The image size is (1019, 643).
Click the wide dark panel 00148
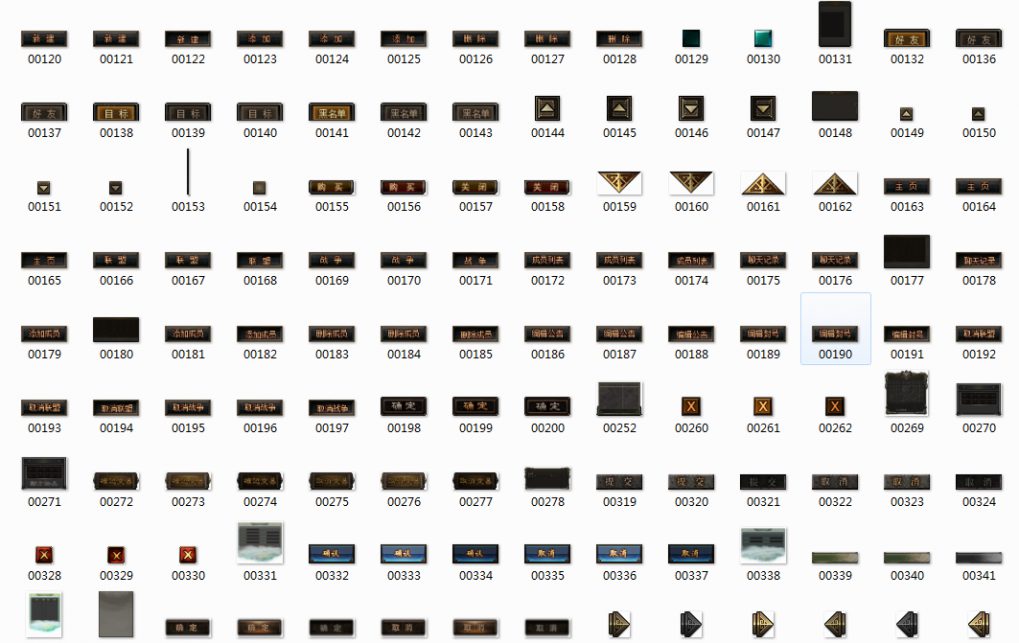point(835,105)
